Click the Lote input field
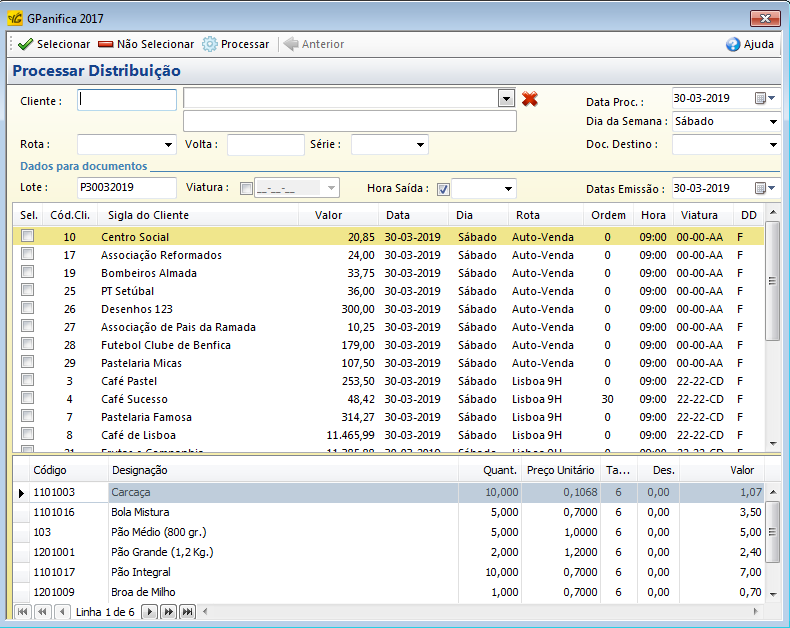Viewport: 790px width, 628px height. point(126,187)
